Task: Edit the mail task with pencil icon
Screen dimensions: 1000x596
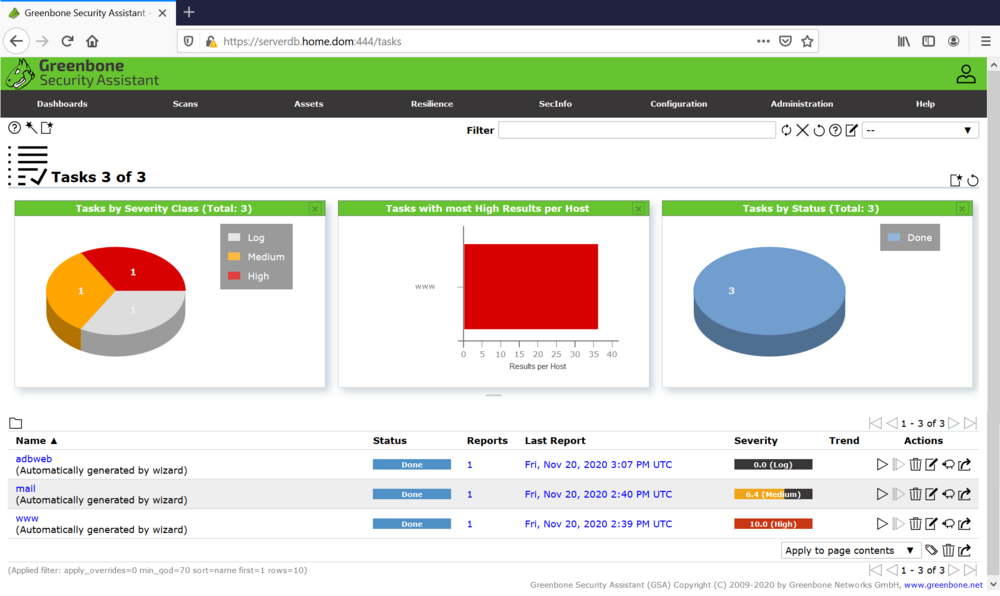Action: point(931,494)
